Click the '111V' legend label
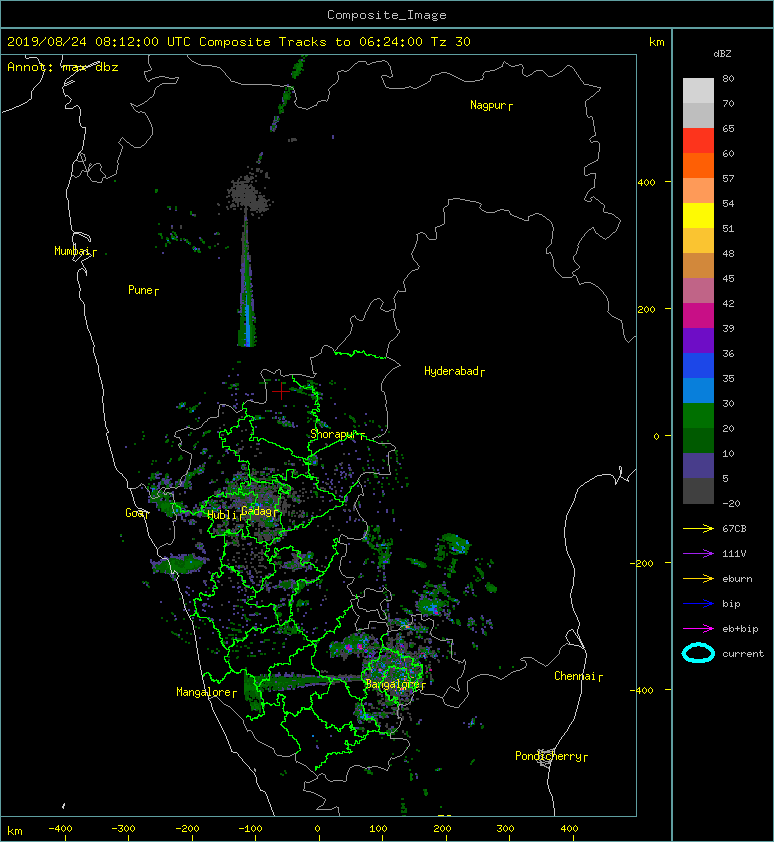This screenshot has height=842, width=774. click(x=734, y=554)
